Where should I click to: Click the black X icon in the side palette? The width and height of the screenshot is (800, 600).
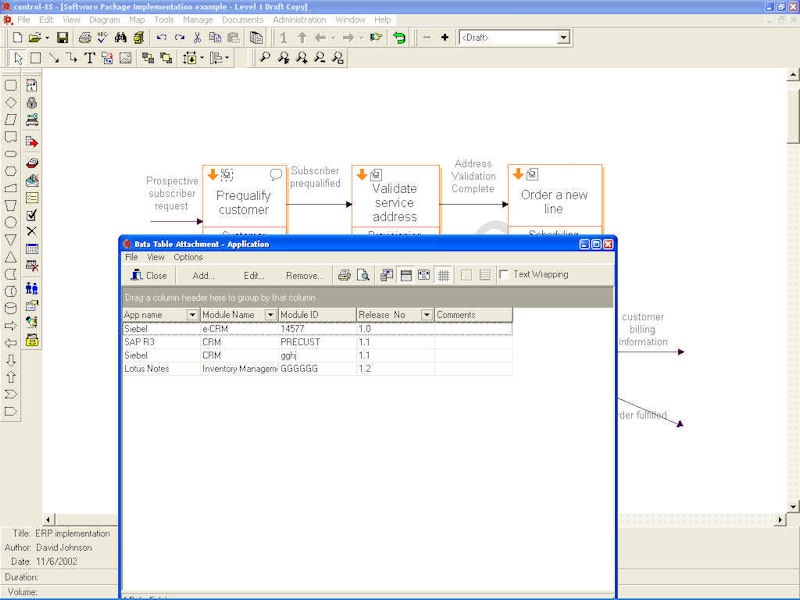pyautogui.click(x=32, y=232)
